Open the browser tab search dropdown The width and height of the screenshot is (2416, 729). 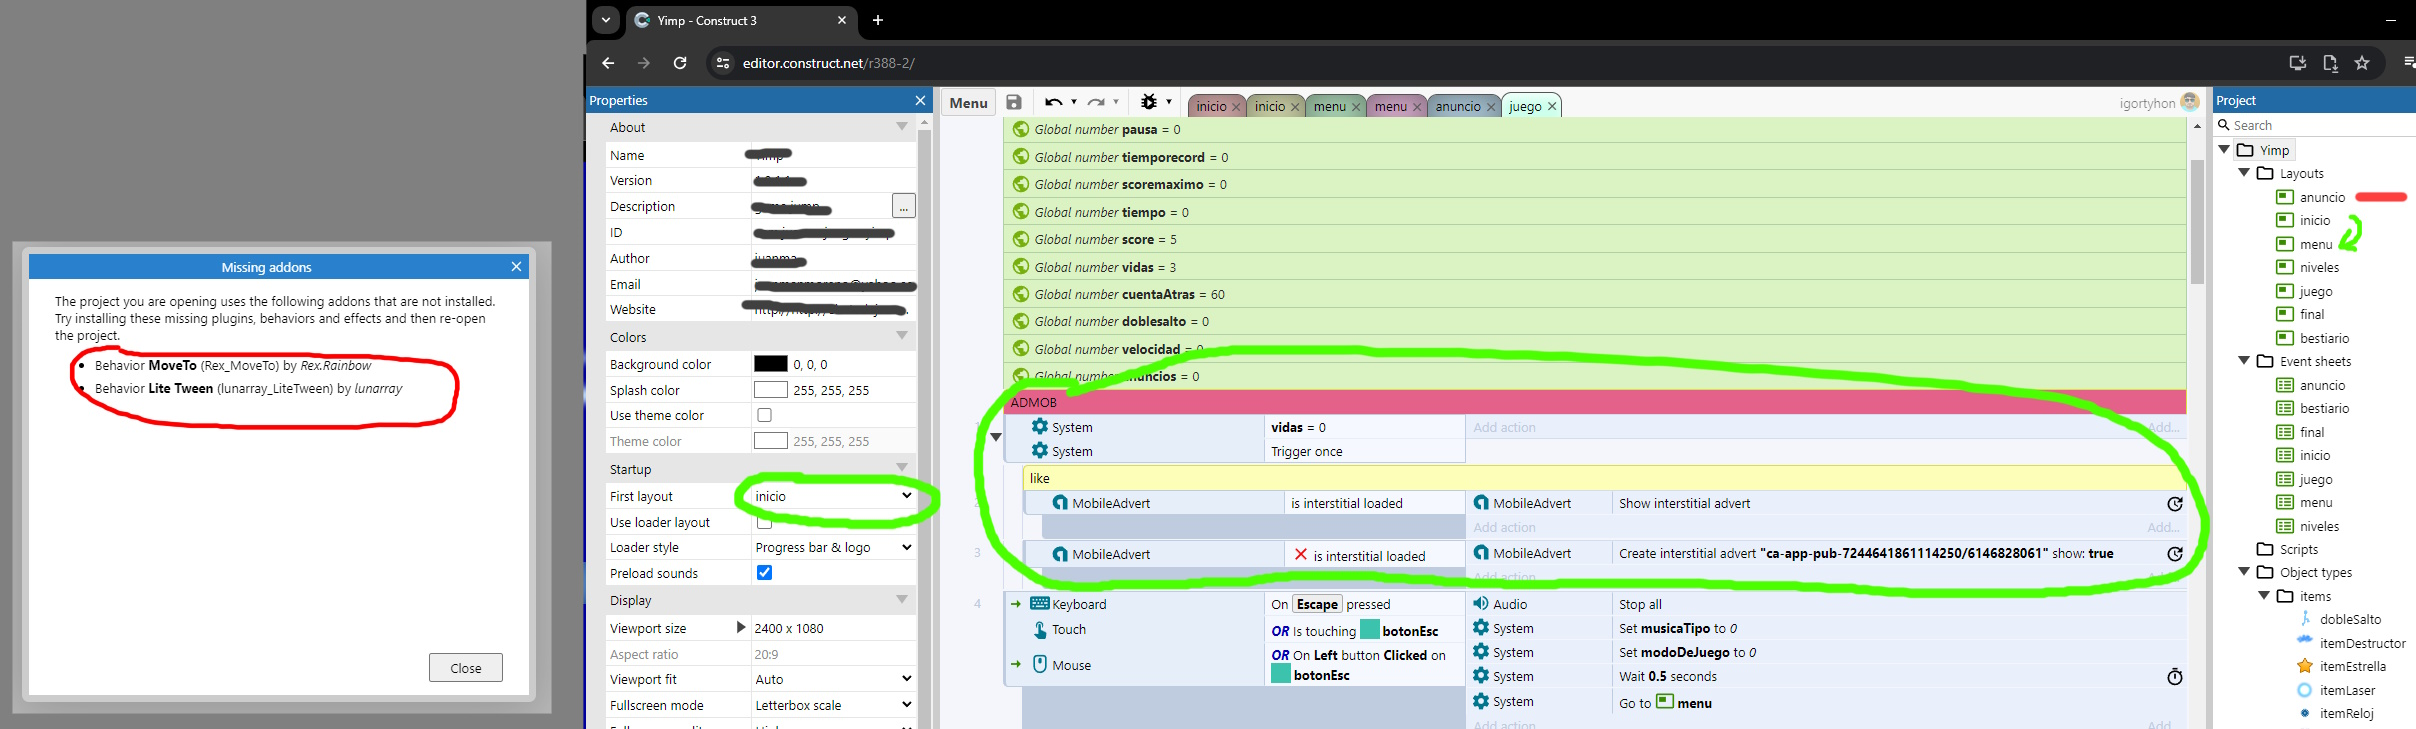[x=606, y=20]
